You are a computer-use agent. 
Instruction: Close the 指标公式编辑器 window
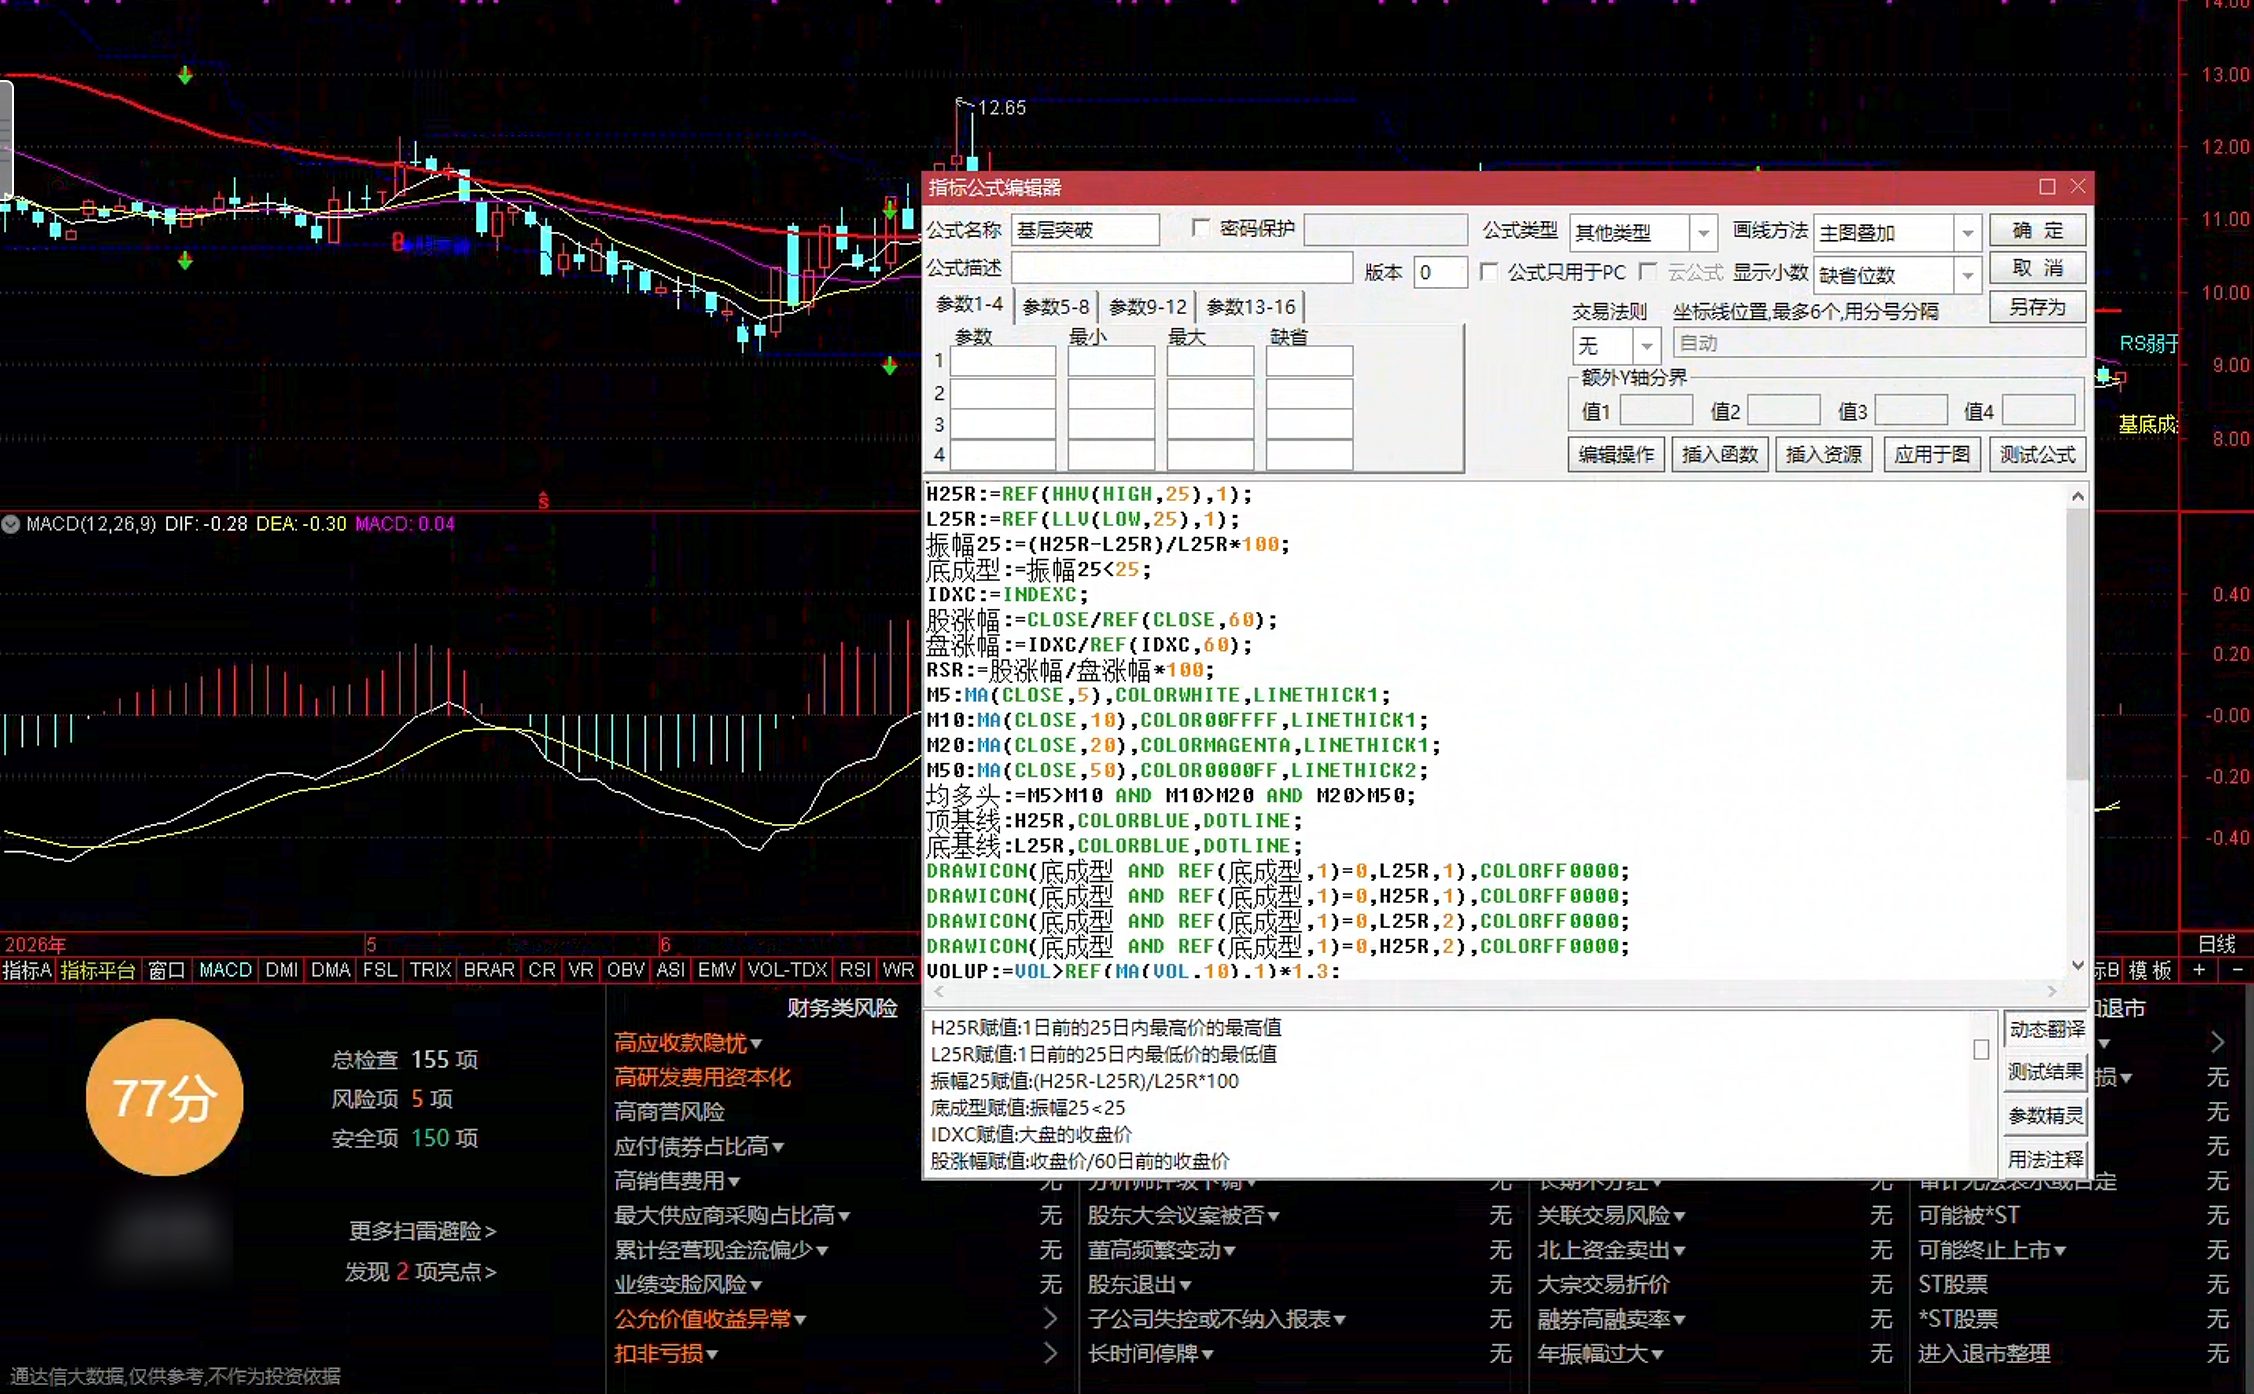point(2078,187)
